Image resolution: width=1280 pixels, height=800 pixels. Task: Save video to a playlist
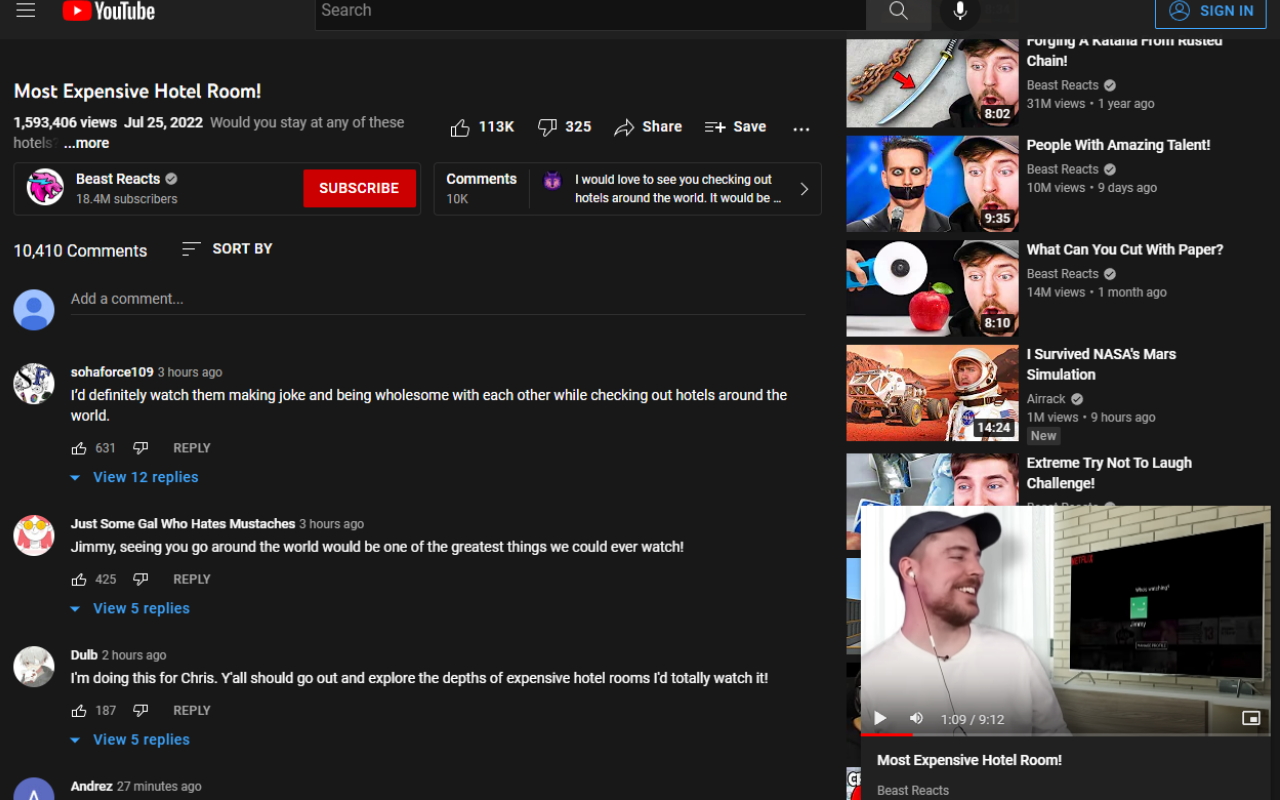(x=735, y=127)
